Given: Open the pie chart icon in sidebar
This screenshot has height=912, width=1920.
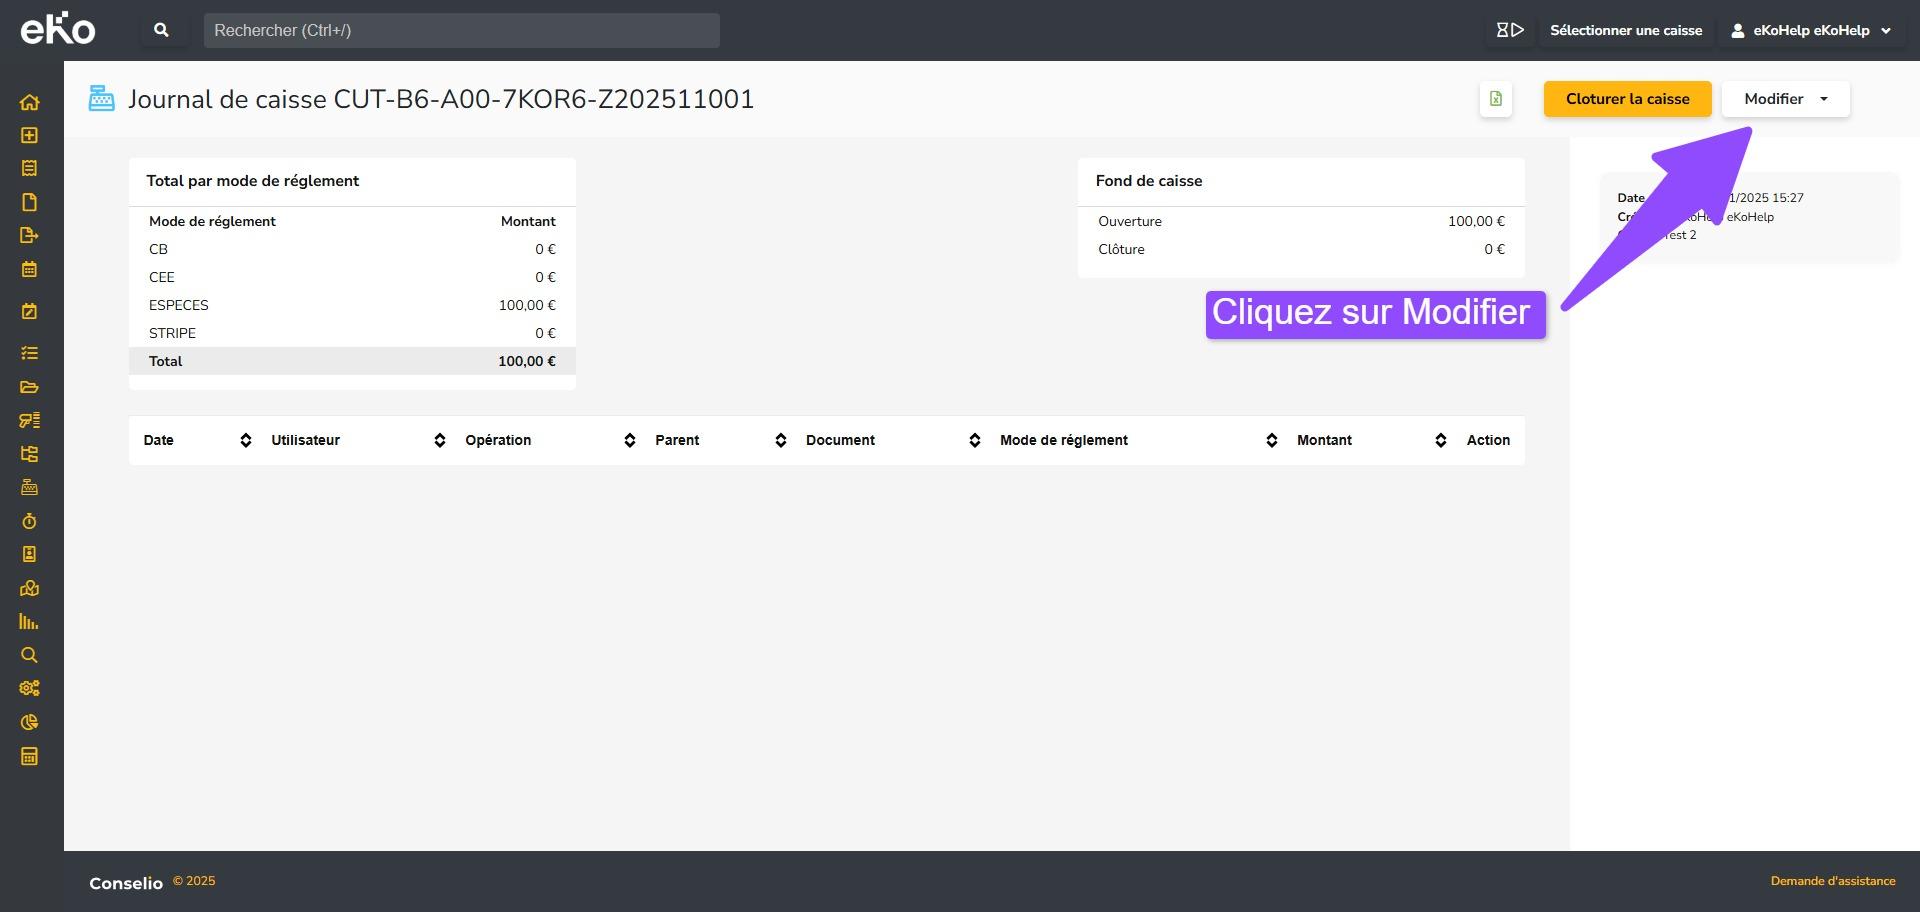Looking at the screenshot, I should [29, 722].
